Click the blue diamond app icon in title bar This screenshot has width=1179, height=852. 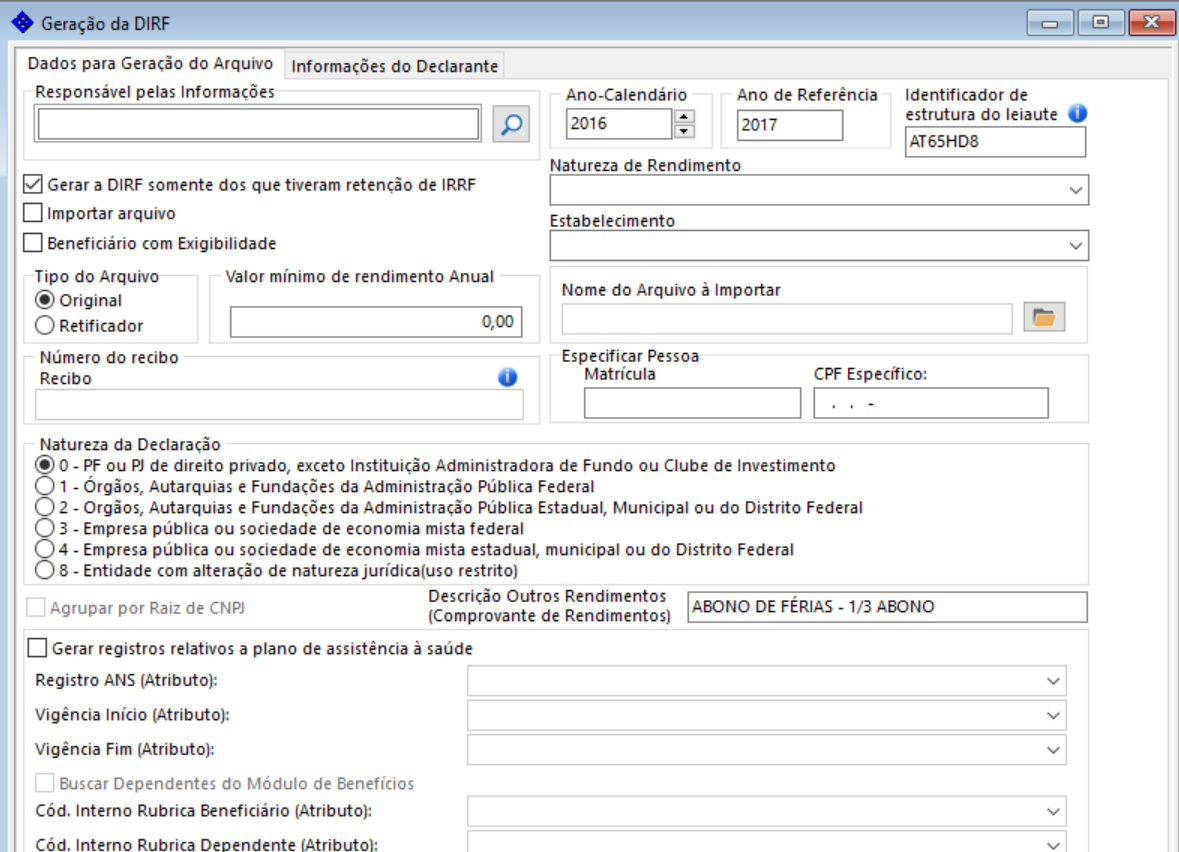[x=22, y=23]
